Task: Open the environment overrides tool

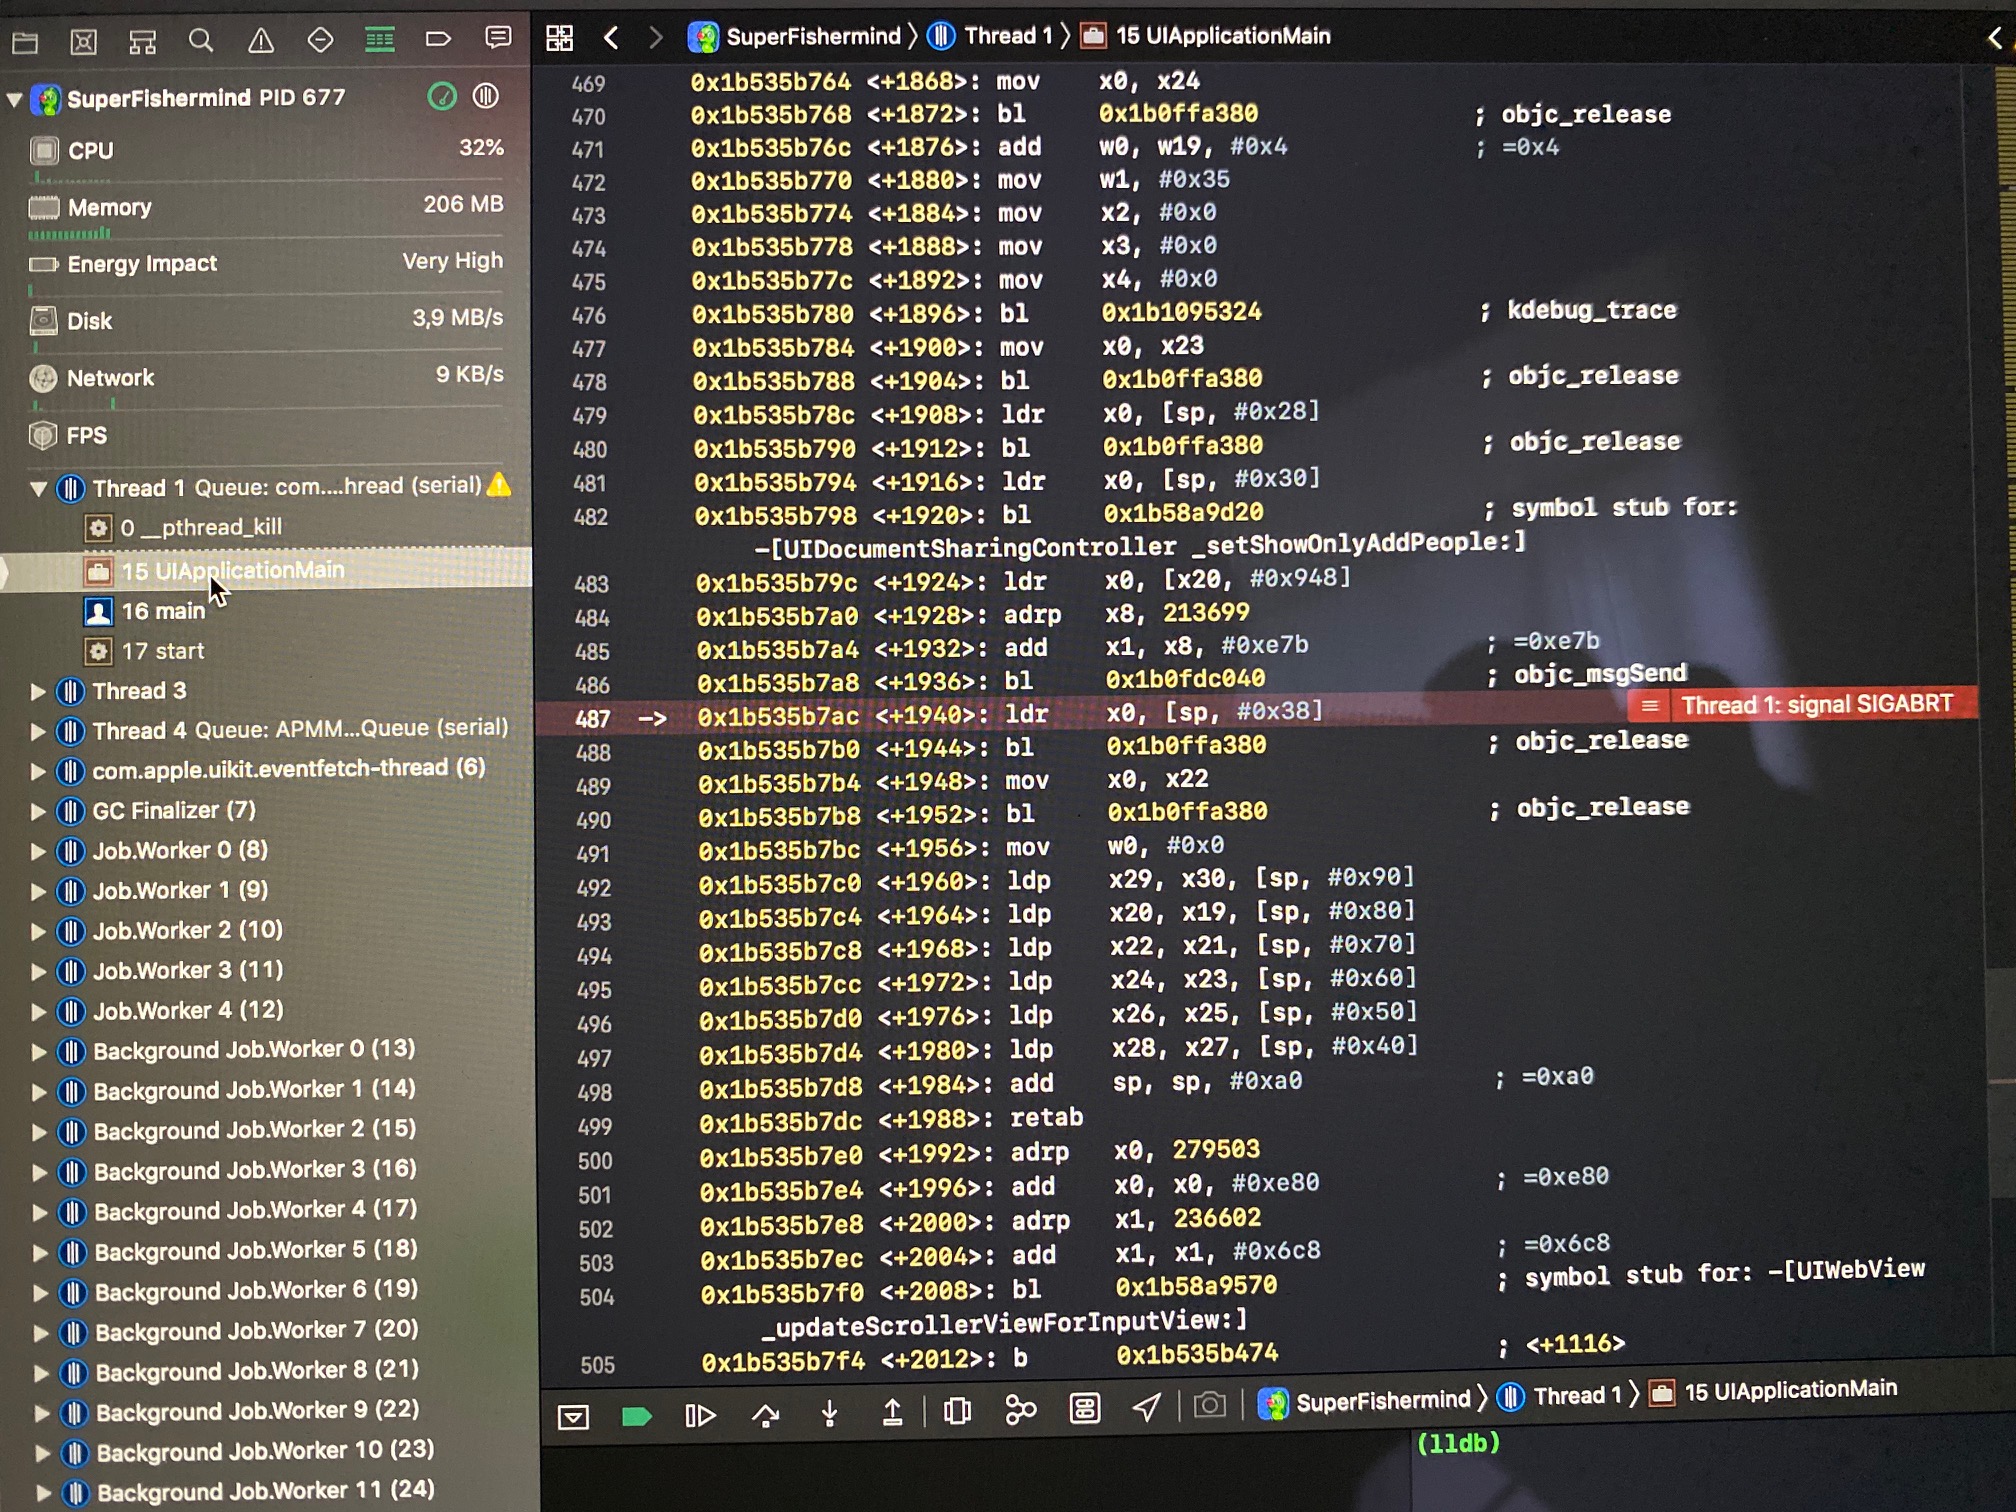Action: [x=1085, y=1409]
